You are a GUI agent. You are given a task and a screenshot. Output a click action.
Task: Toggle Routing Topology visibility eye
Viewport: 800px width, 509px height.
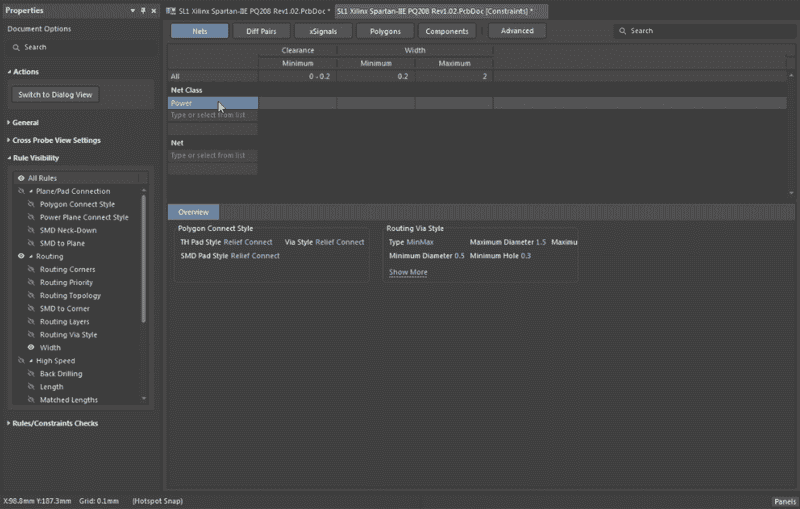tap(31, 295)
